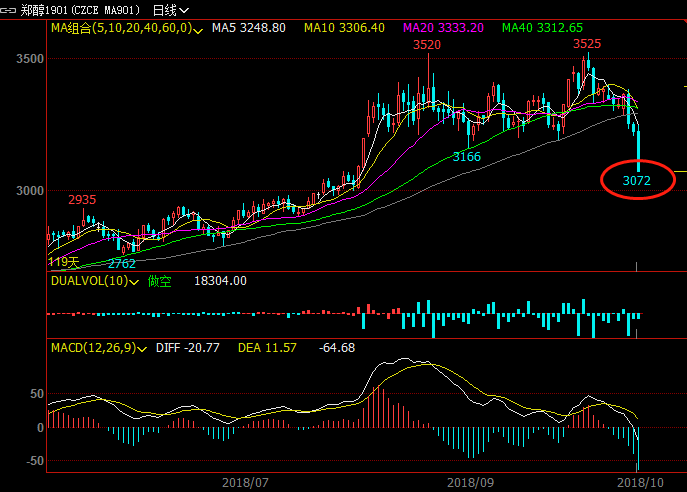
Task: Expand the MACD(12,26,9) indicator dropdown
Action: [x=141, y=348]
